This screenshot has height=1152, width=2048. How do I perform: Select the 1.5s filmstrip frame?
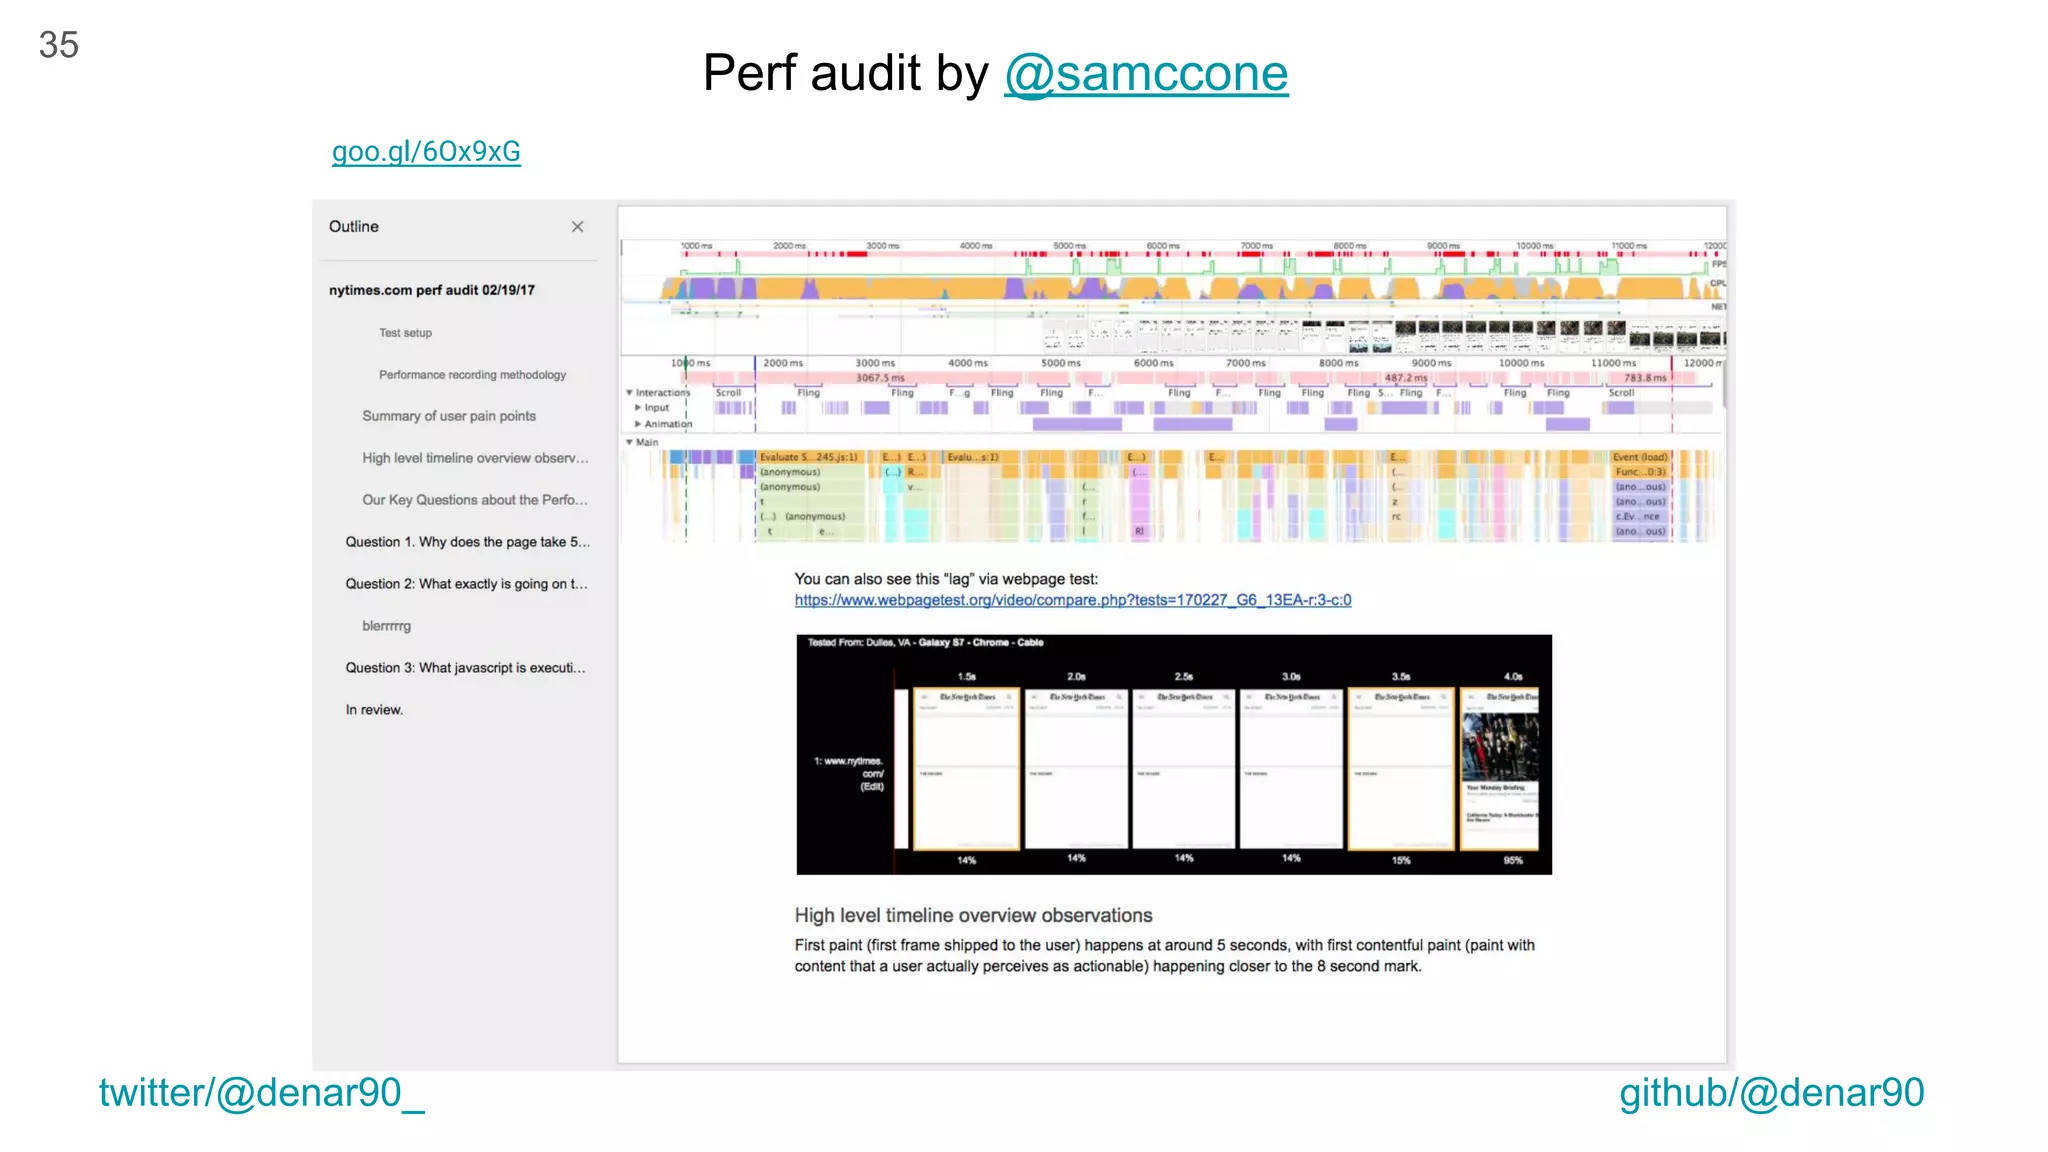[x=966, y=768]
